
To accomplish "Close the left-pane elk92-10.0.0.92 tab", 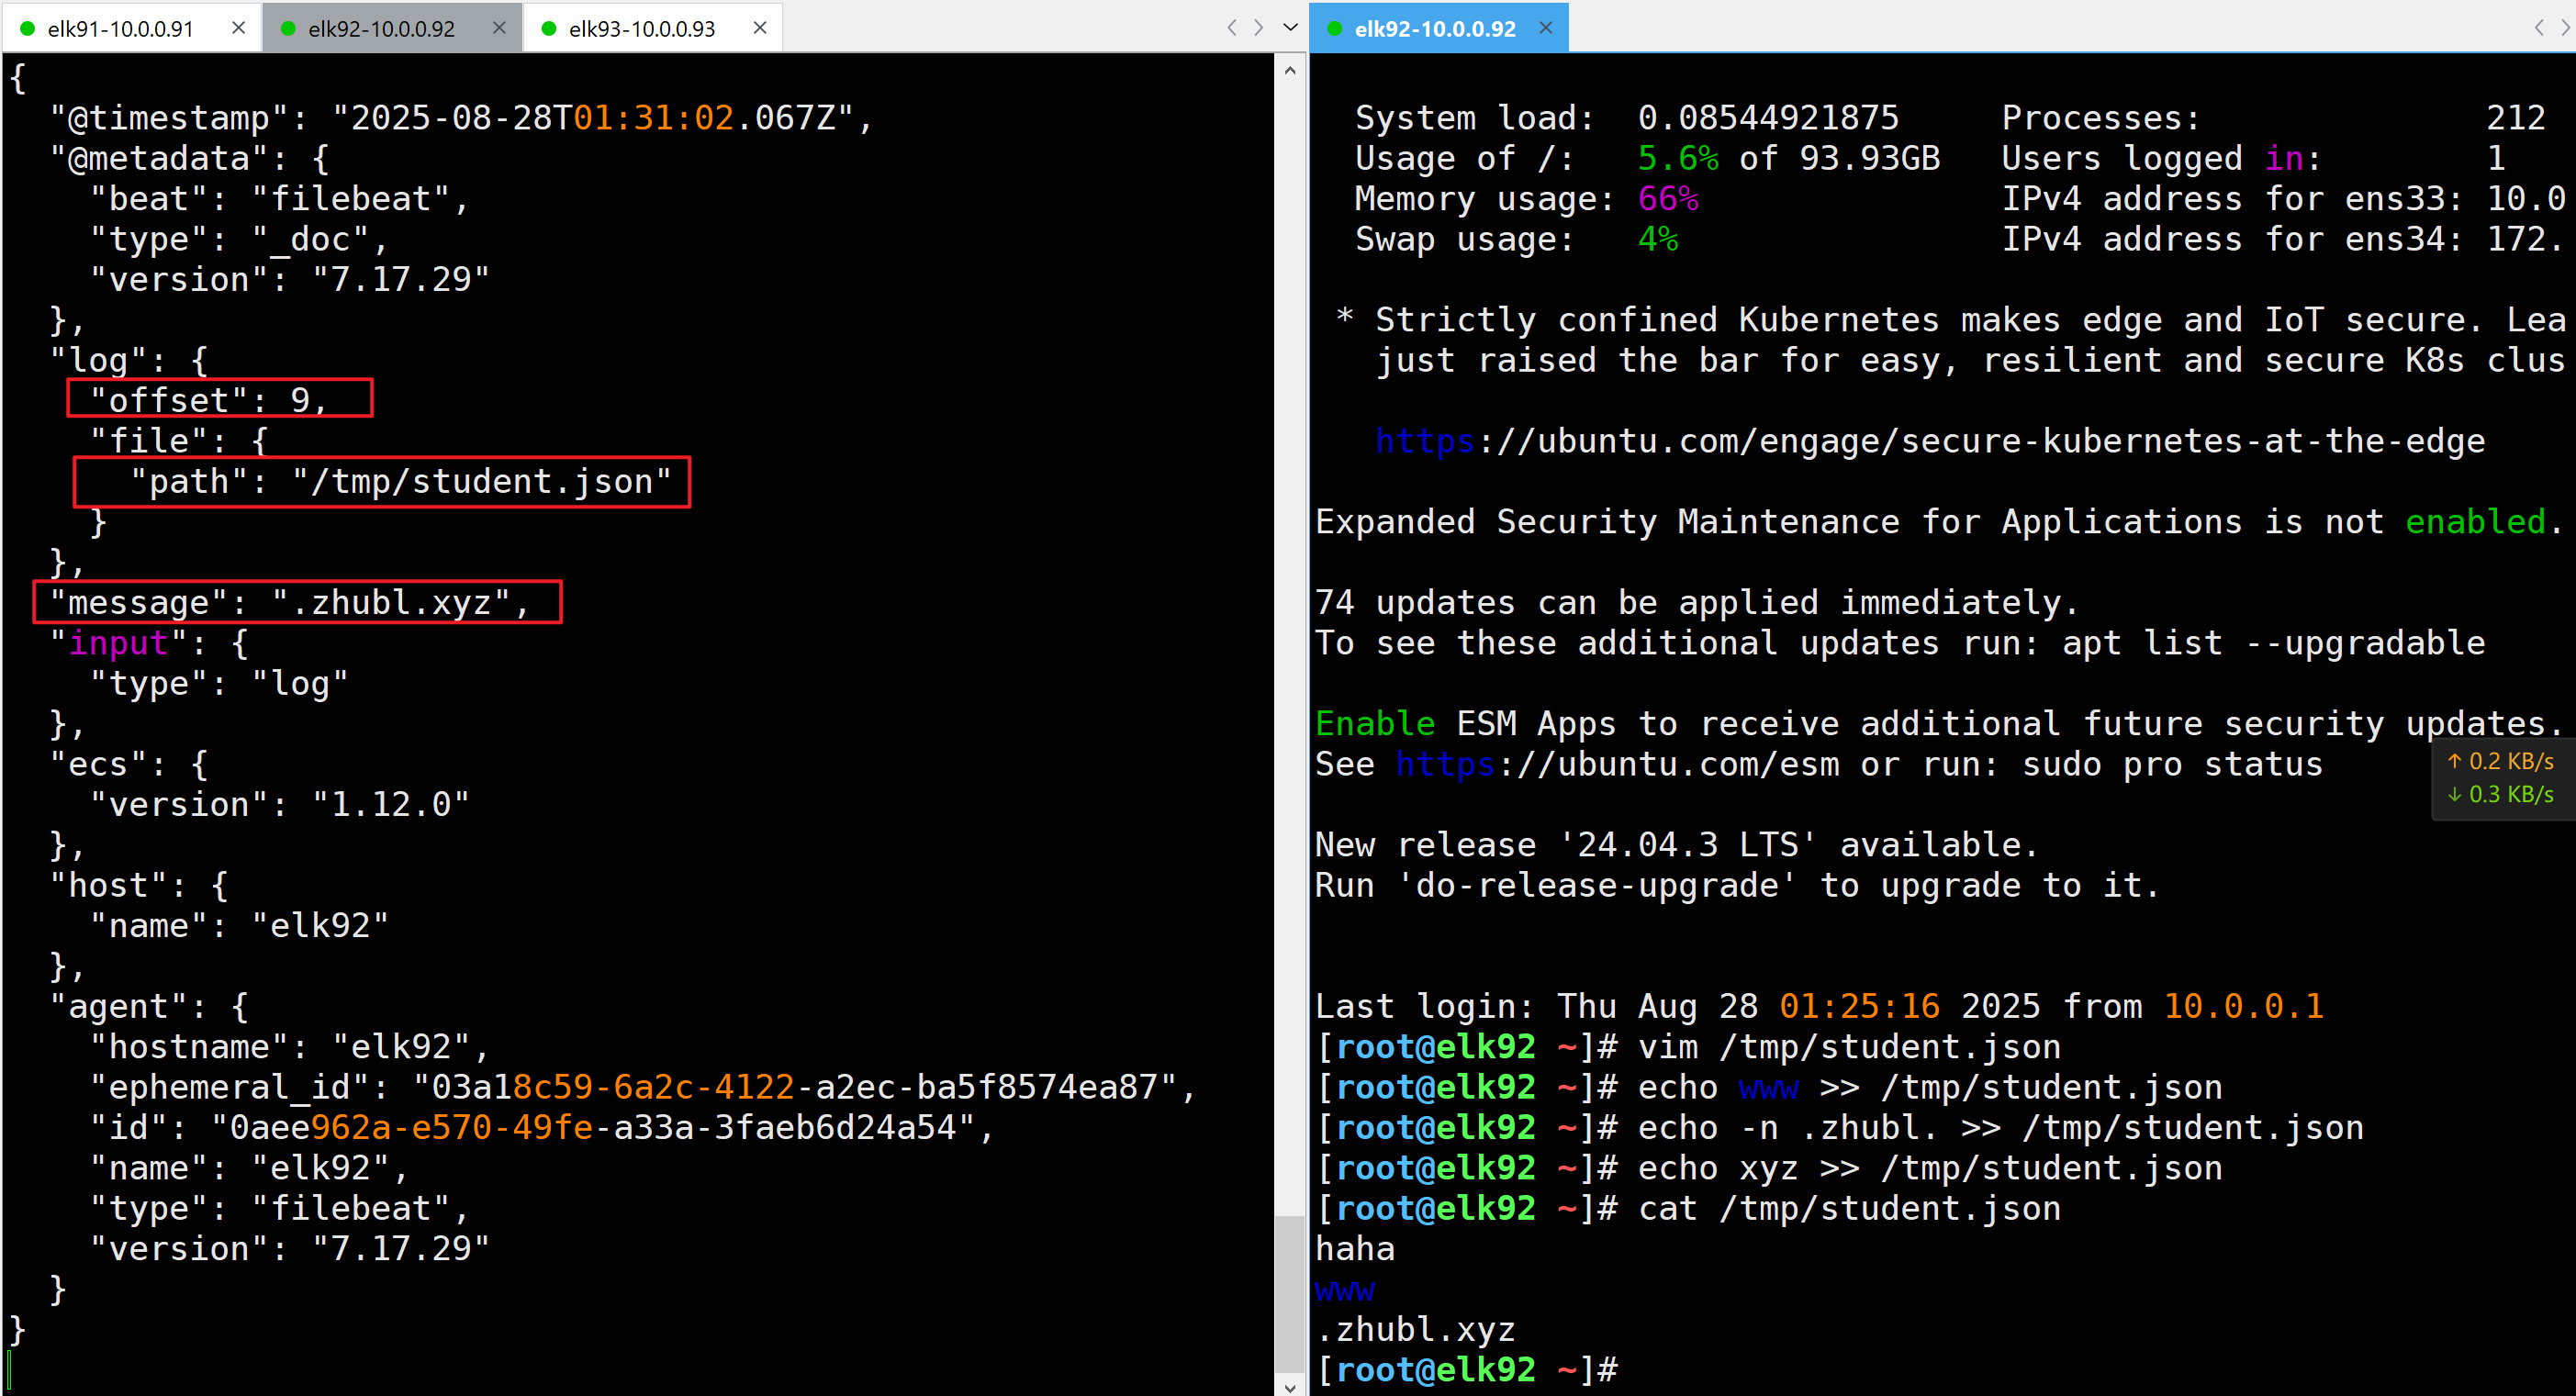I will coord(499,28).
